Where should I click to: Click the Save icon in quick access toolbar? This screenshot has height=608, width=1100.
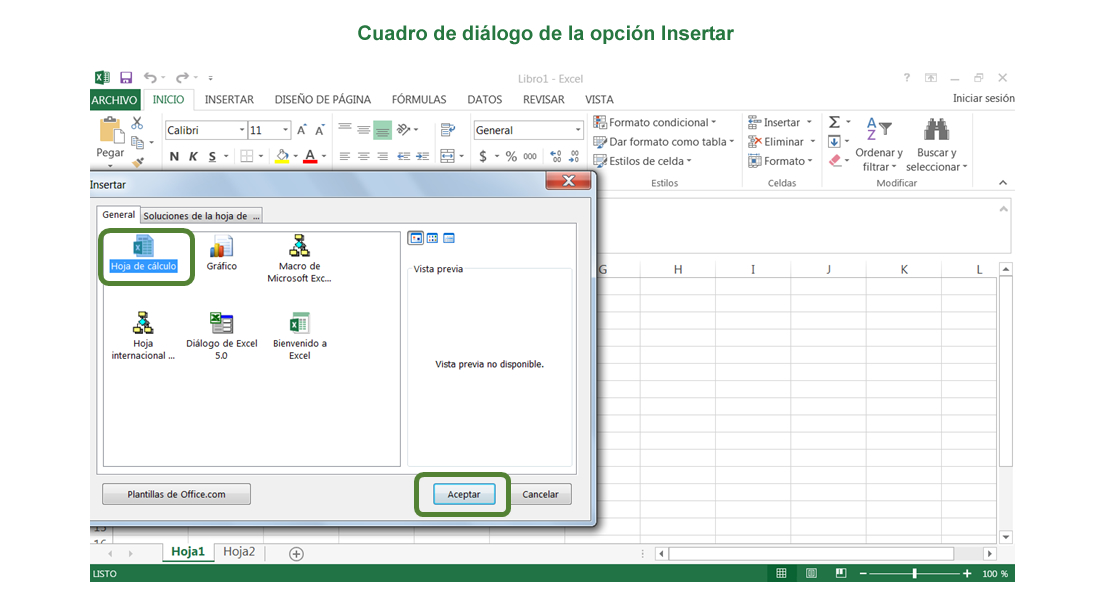pos(126,78)
